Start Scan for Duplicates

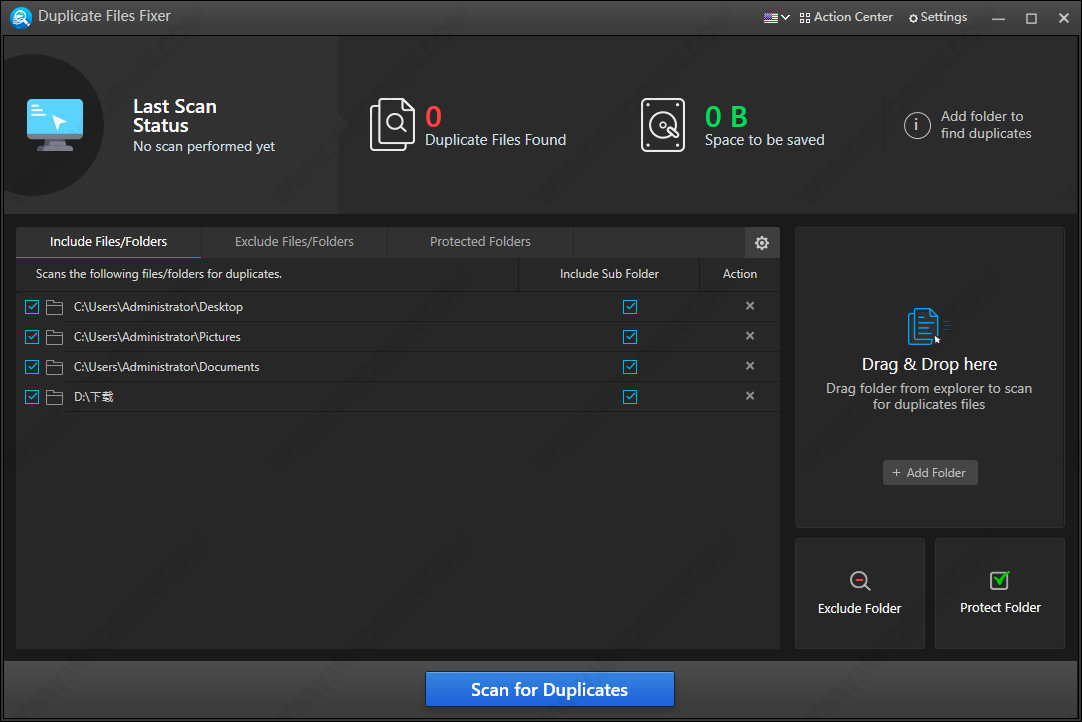click(x=549, y=689)
